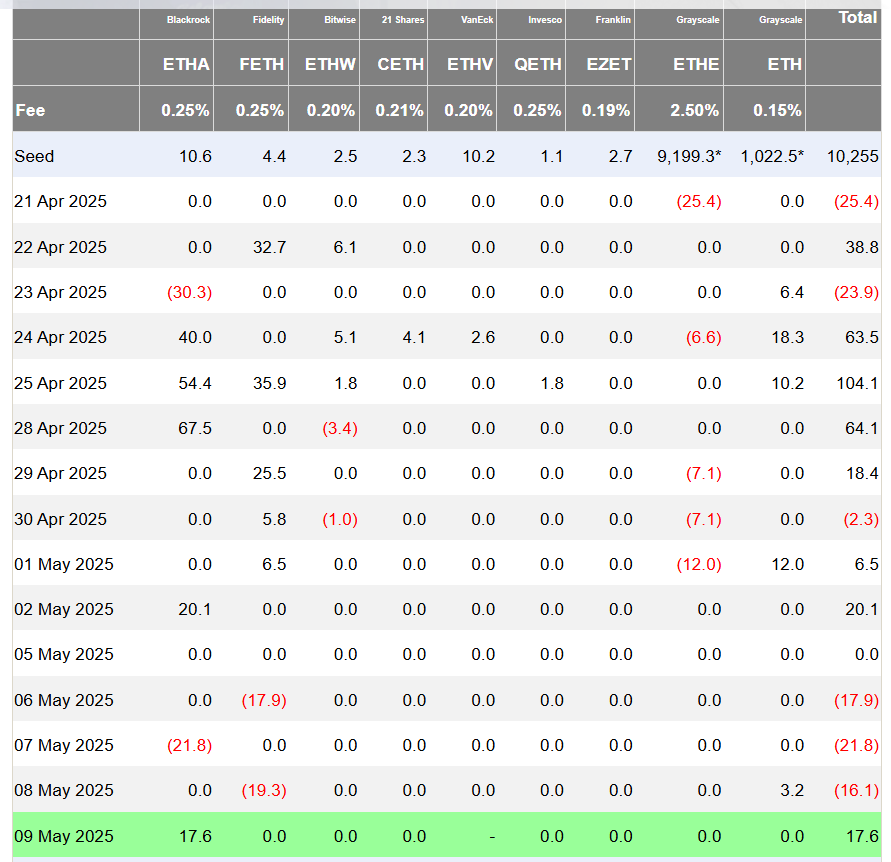Click the Total column header
Image resolution: width=891 pixels, height=862 pixels.
click(x=858, y=18)
